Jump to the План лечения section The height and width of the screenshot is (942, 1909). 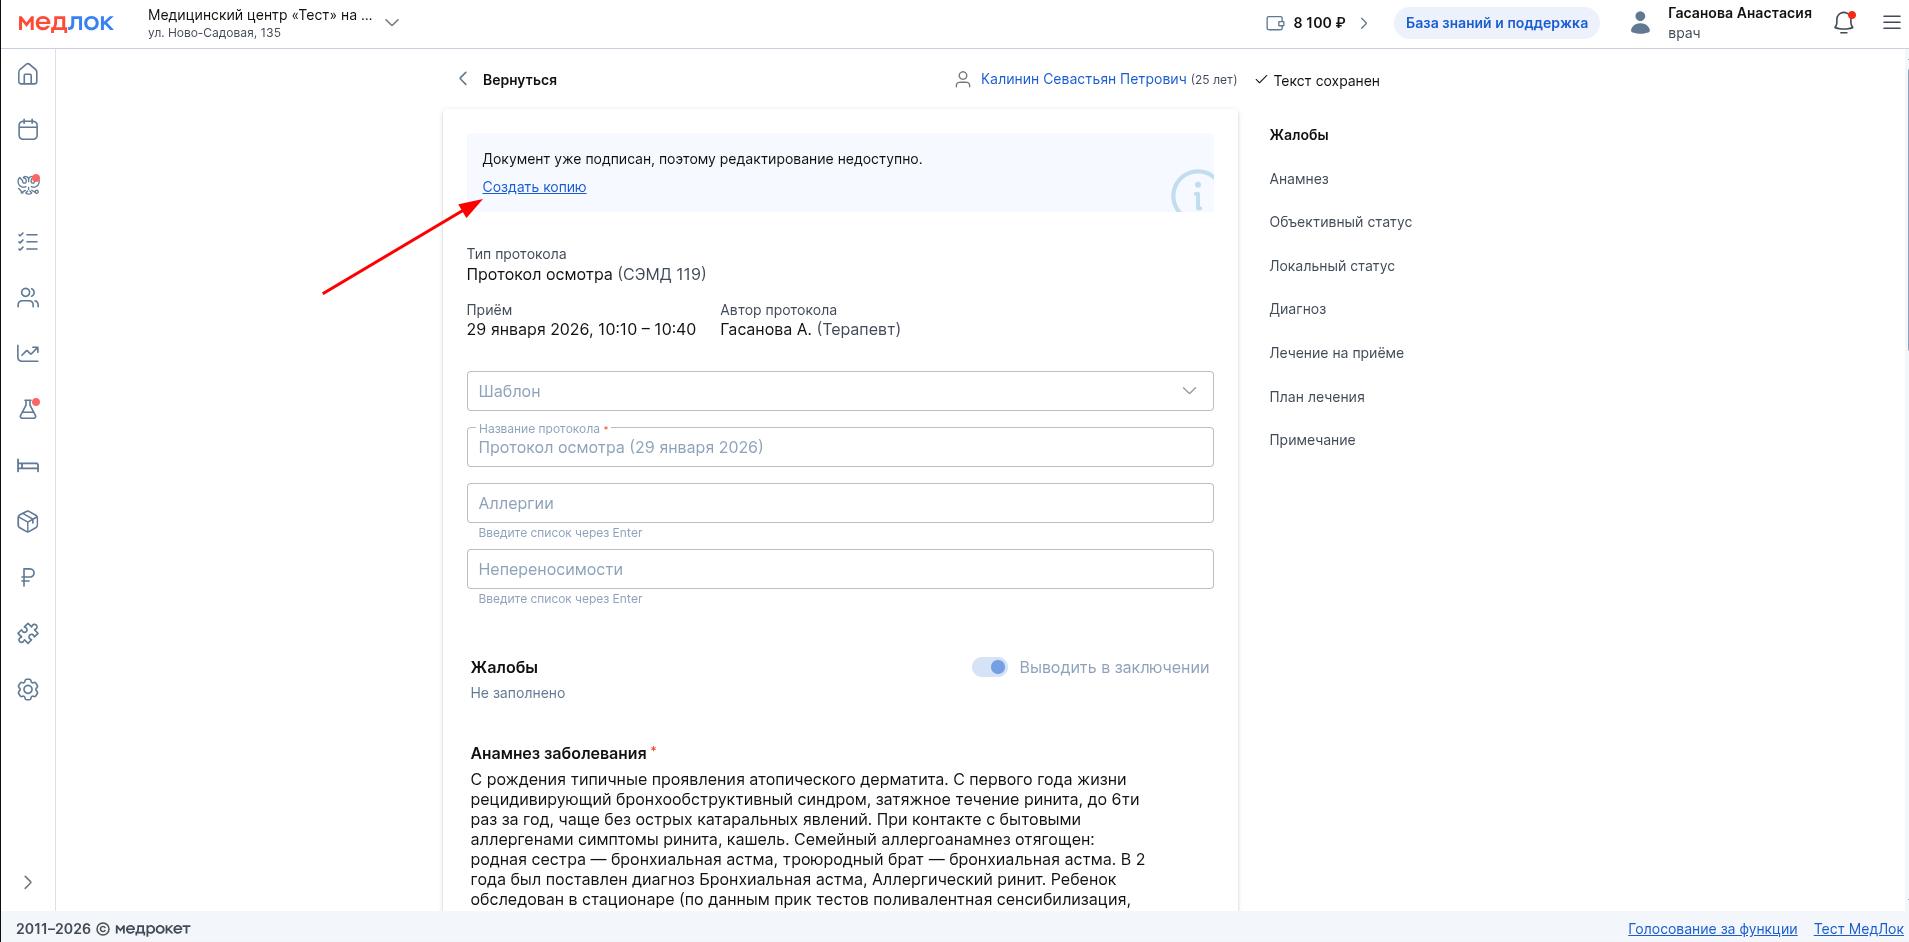pos(1316,397)
